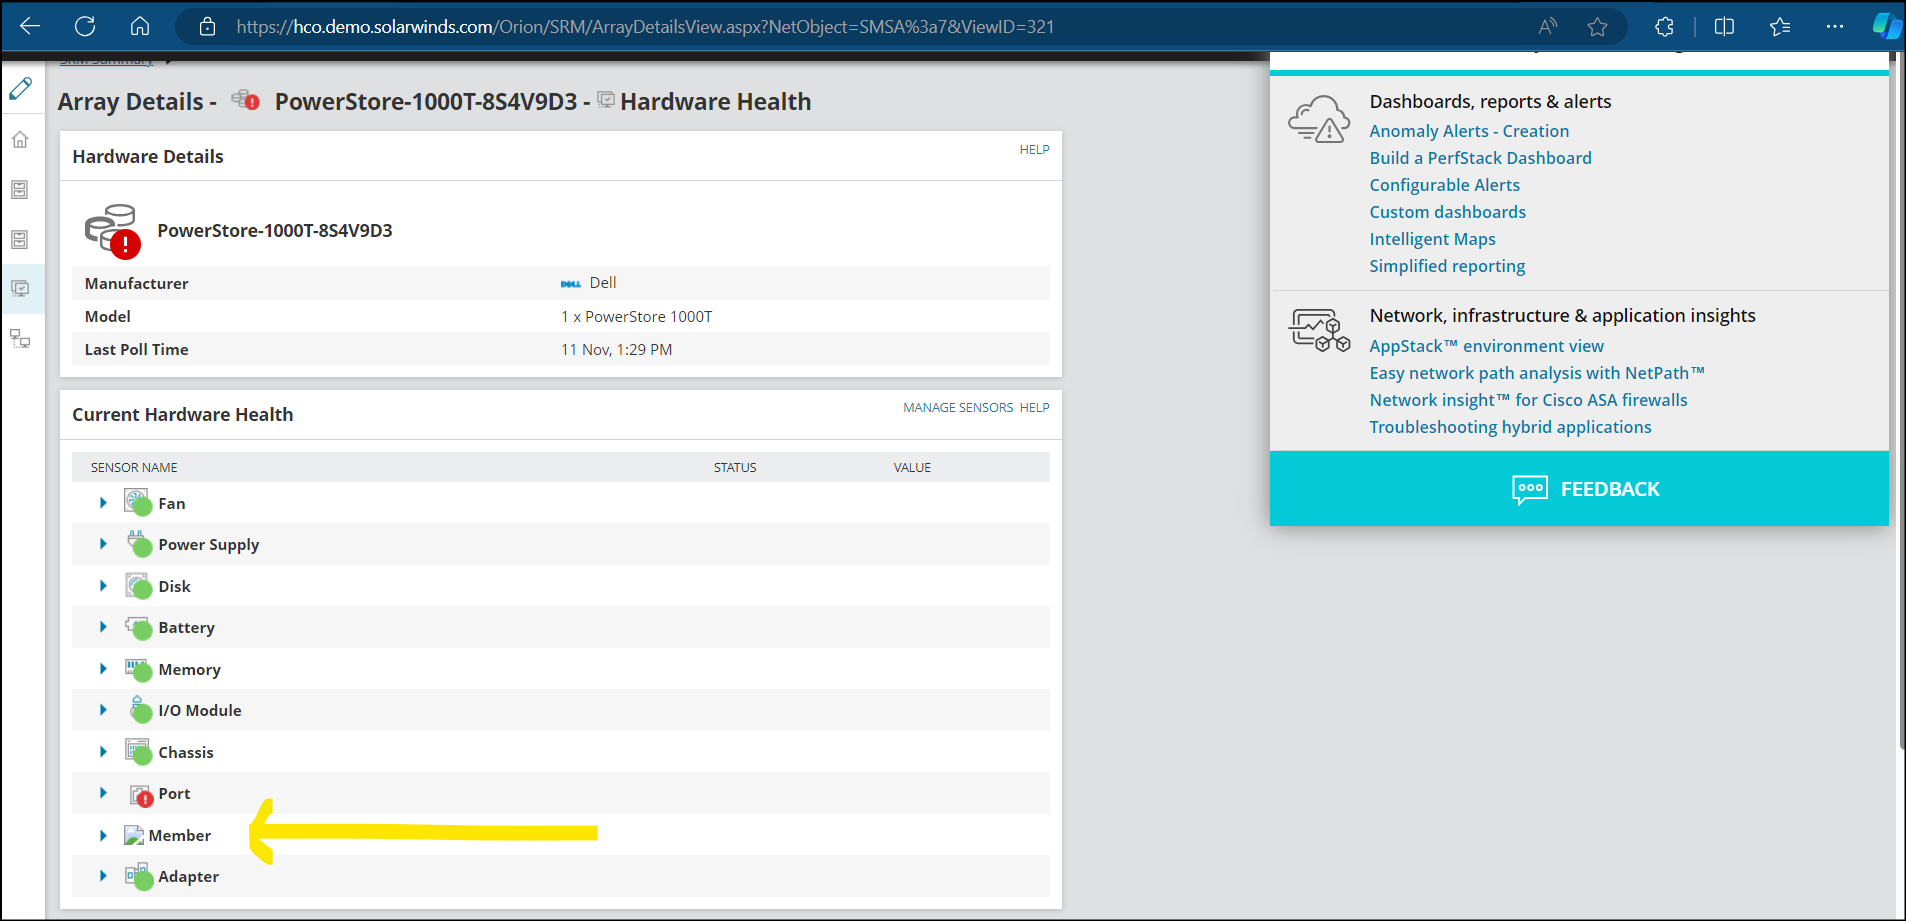Screen dimensions: 1906x921
Task: Select the highlighted Hardware Health sidebar icon
Action: point(20,289)
